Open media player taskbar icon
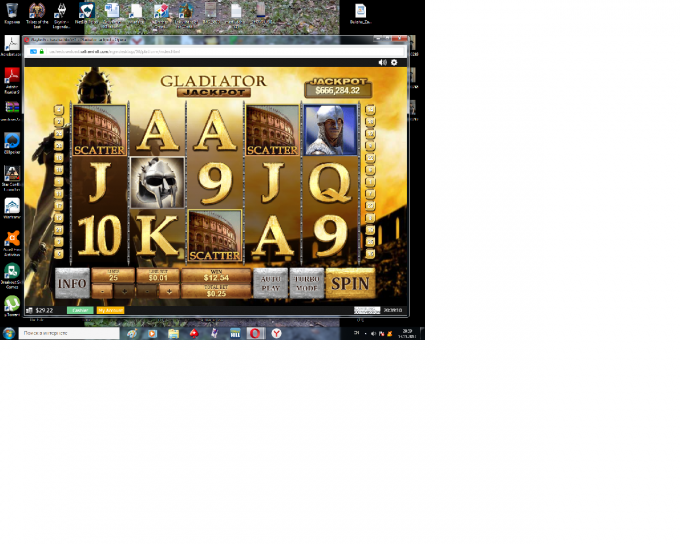 [x=152, y=333]
